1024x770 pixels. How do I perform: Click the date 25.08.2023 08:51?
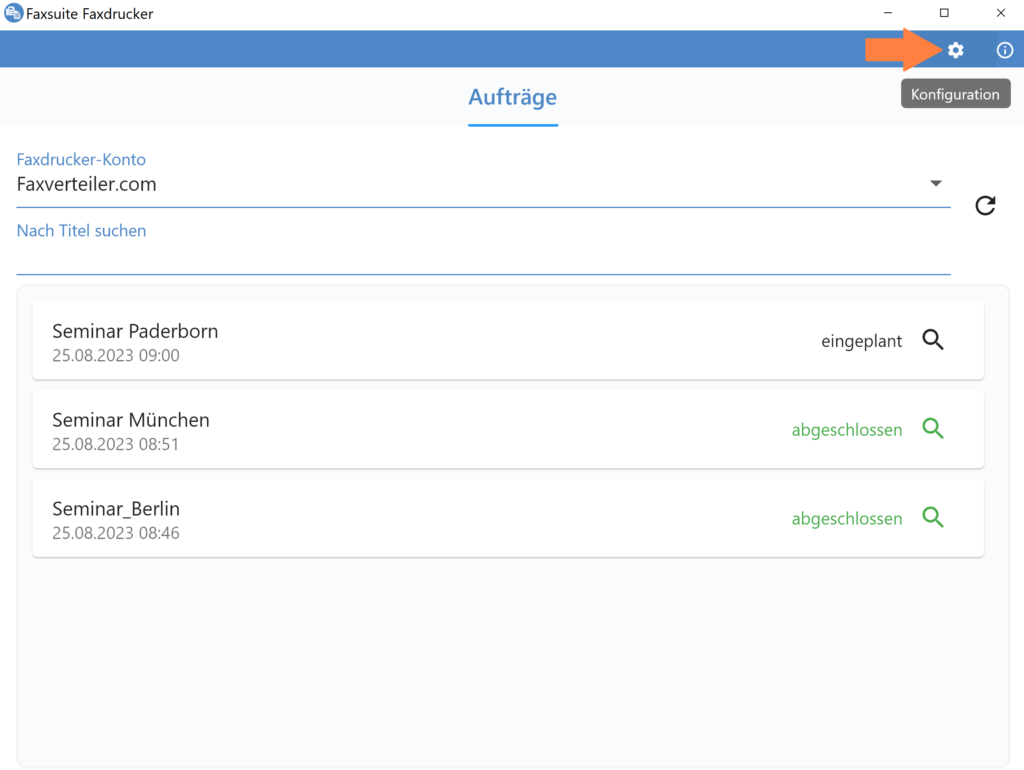tap(116, 444)
